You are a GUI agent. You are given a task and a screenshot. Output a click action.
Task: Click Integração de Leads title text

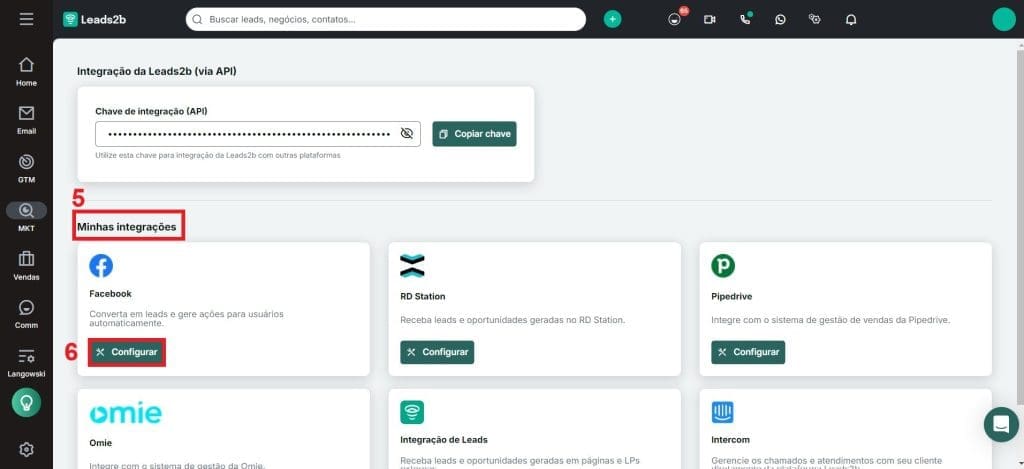(444, 440)
